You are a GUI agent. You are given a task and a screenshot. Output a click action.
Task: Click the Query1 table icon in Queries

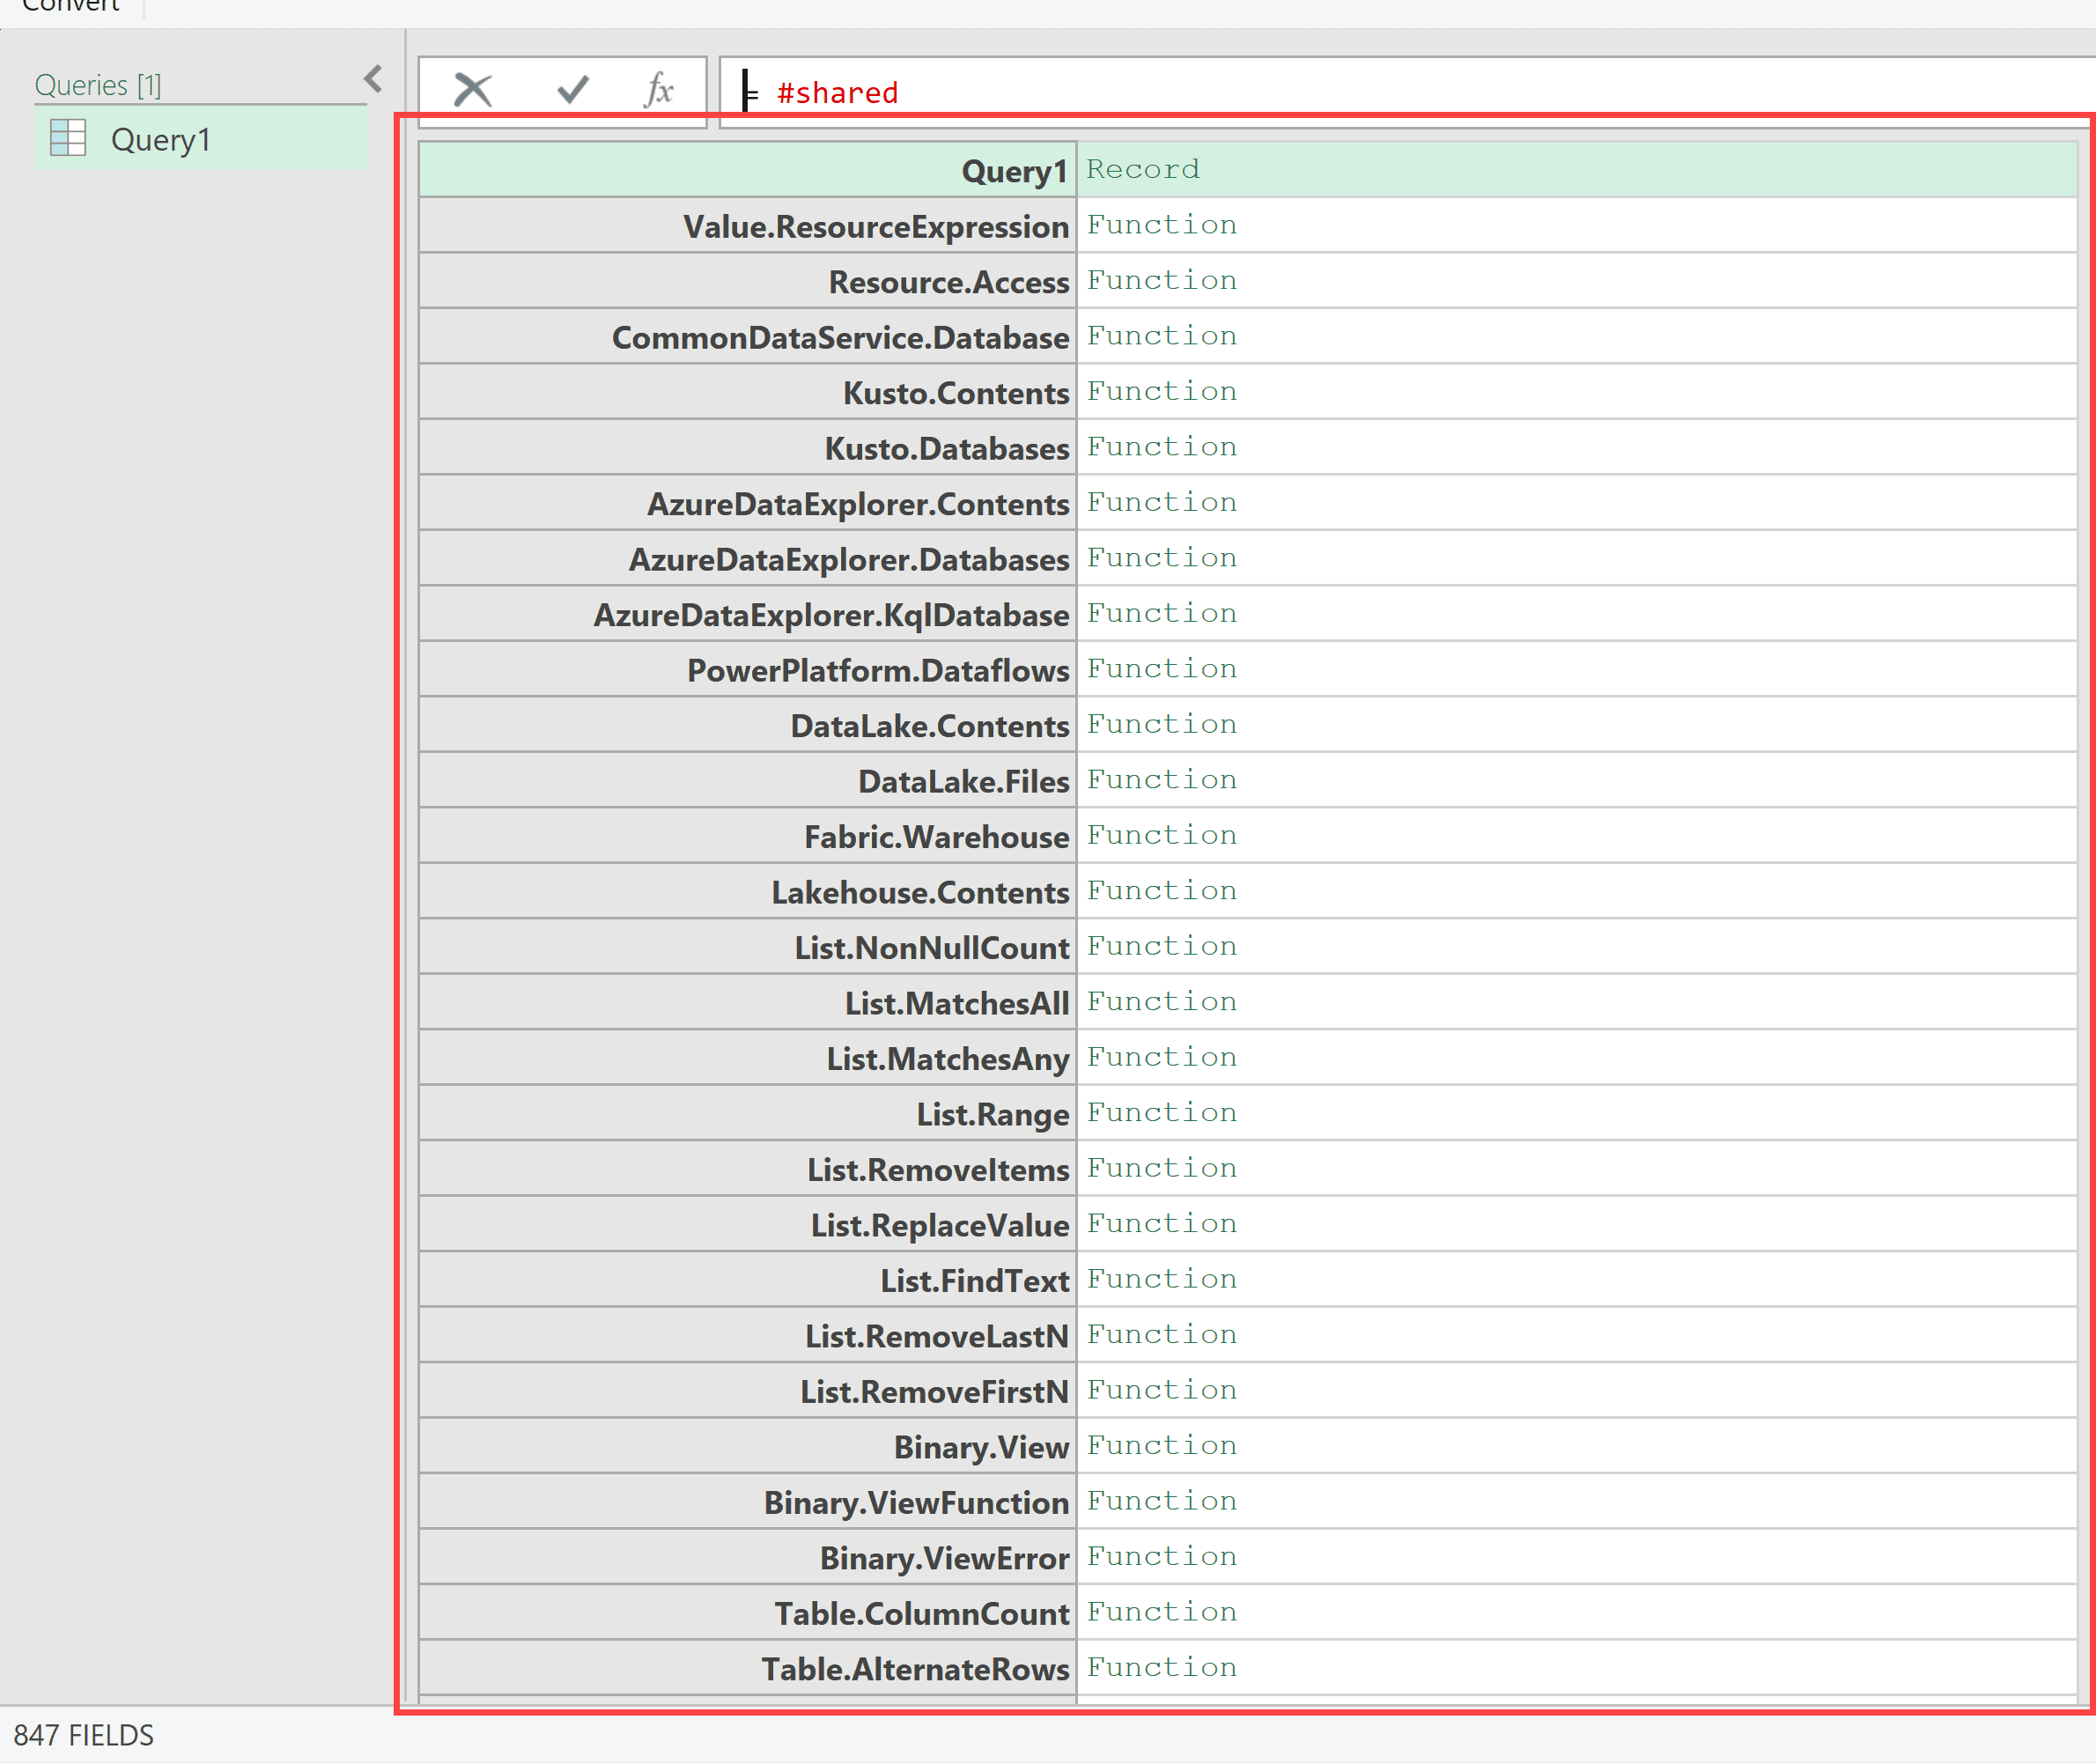68,138
